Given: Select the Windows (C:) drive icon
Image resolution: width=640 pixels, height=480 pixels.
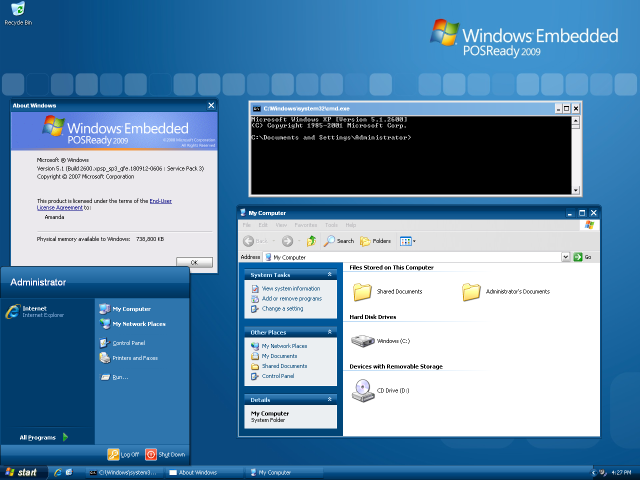Looking at the screenshot, I should [362, 341].
